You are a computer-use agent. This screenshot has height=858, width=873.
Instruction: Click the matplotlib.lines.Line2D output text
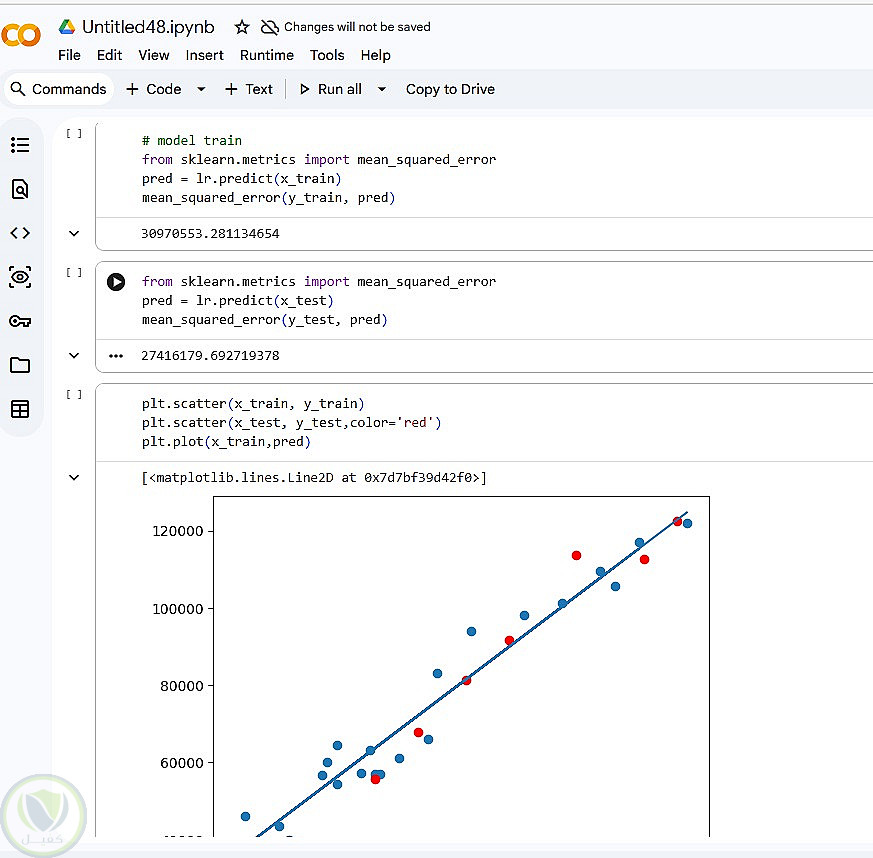point(314,477)
